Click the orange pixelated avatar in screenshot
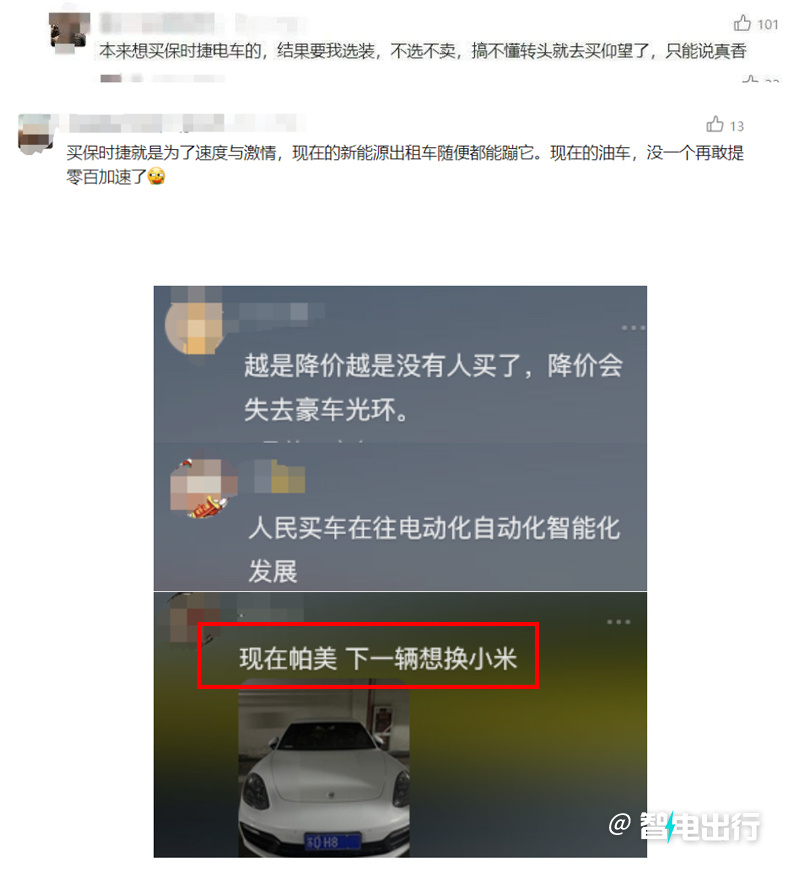The width and height of the screenshot is (800, 870). [195, 326]
